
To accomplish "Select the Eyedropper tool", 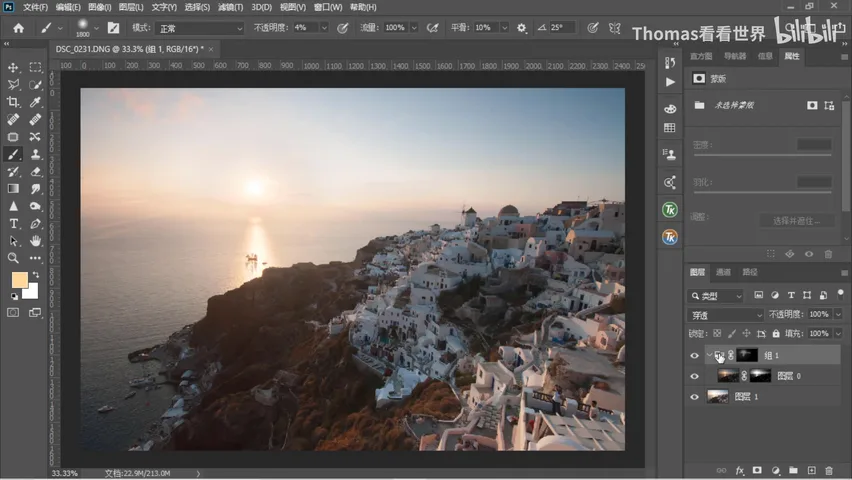I will click(35, 102).
